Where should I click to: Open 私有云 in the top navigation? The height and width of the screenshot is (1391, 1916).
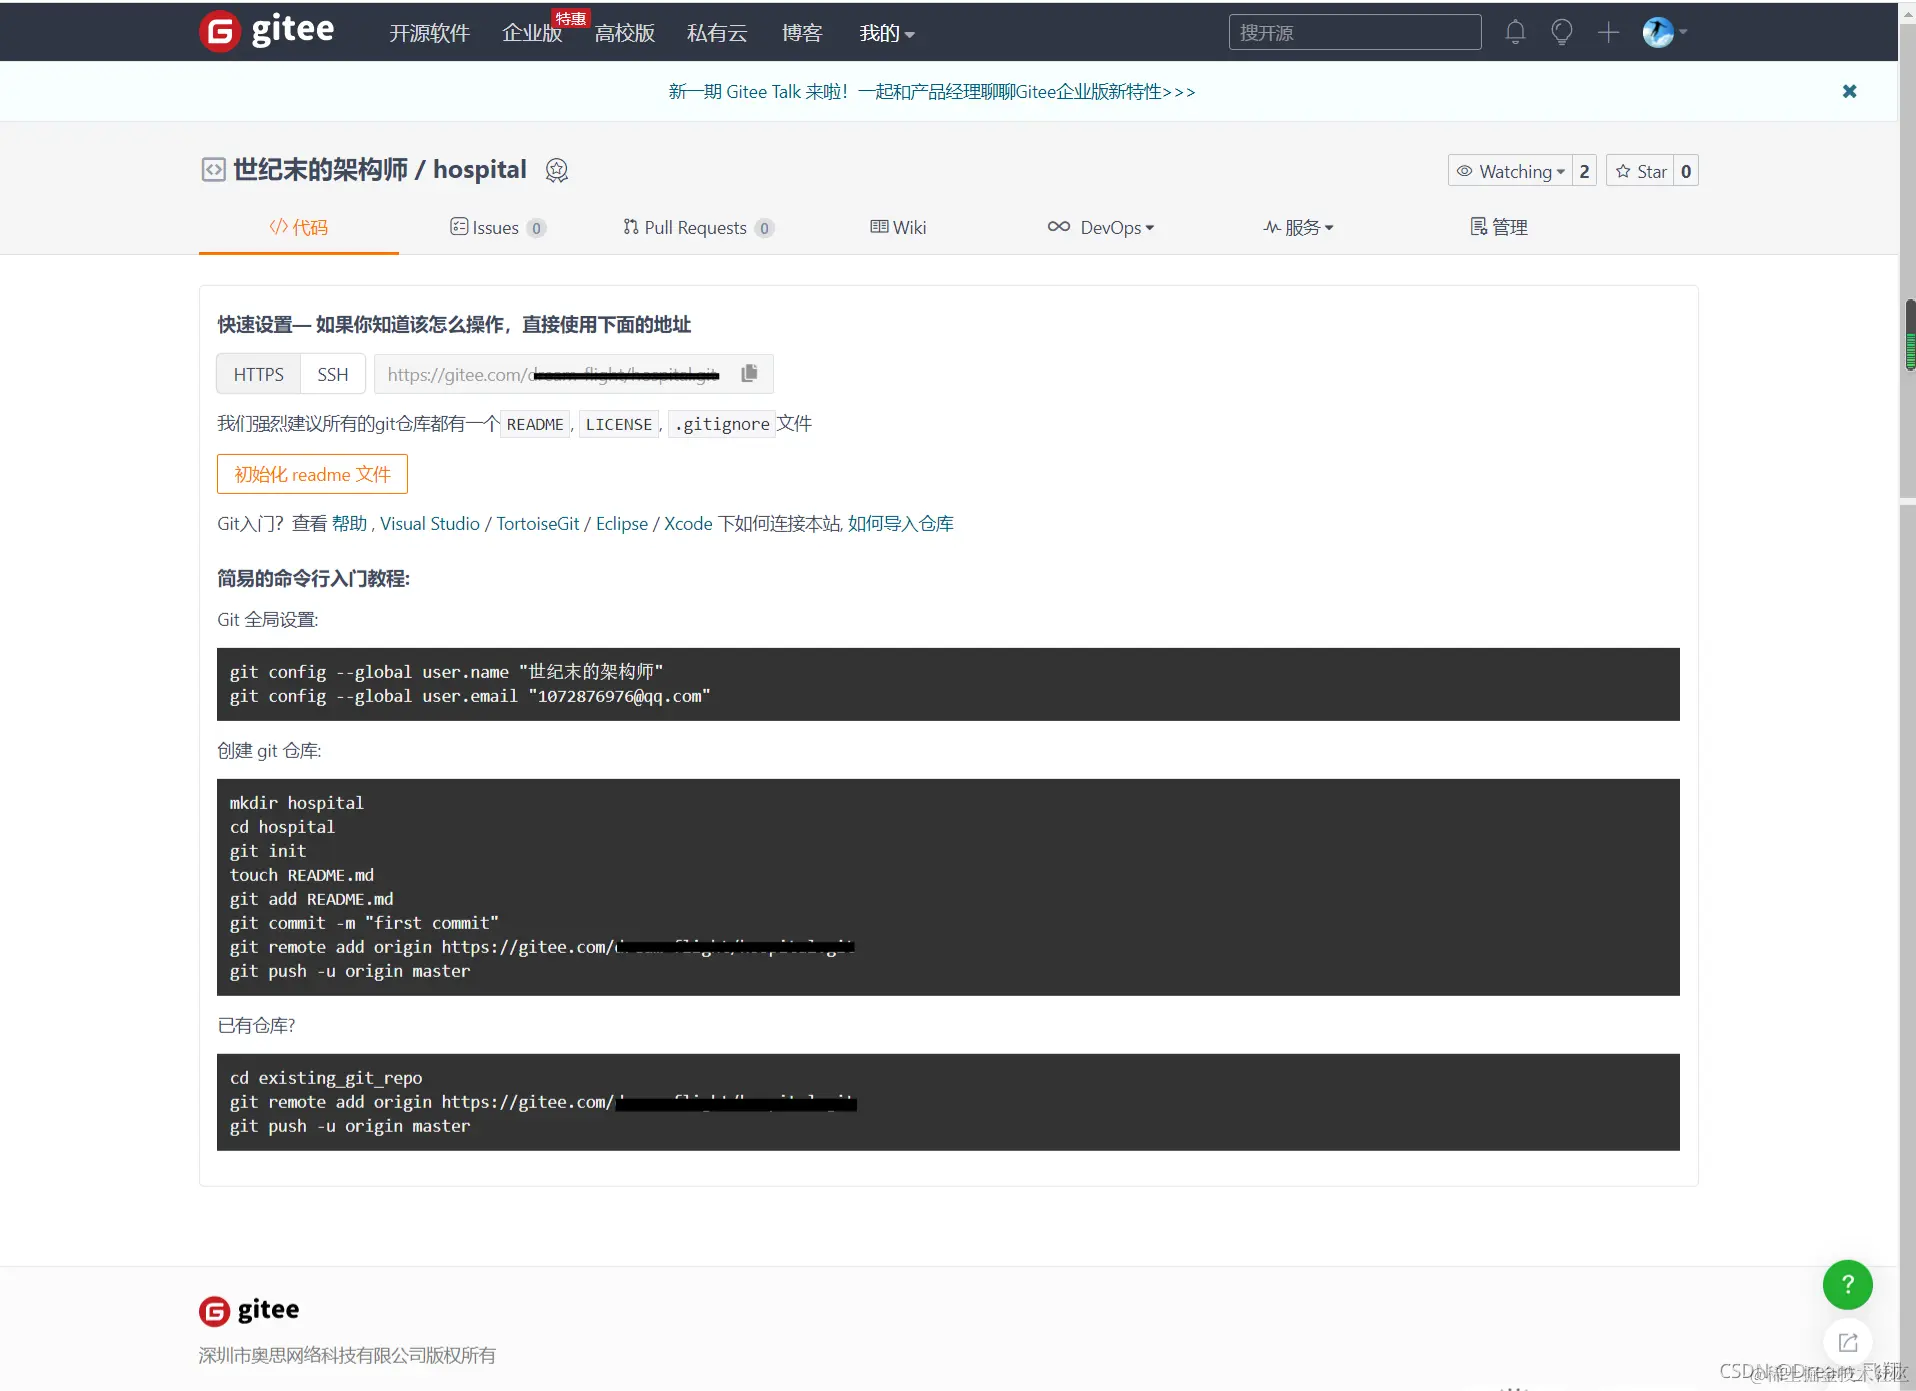717,33
